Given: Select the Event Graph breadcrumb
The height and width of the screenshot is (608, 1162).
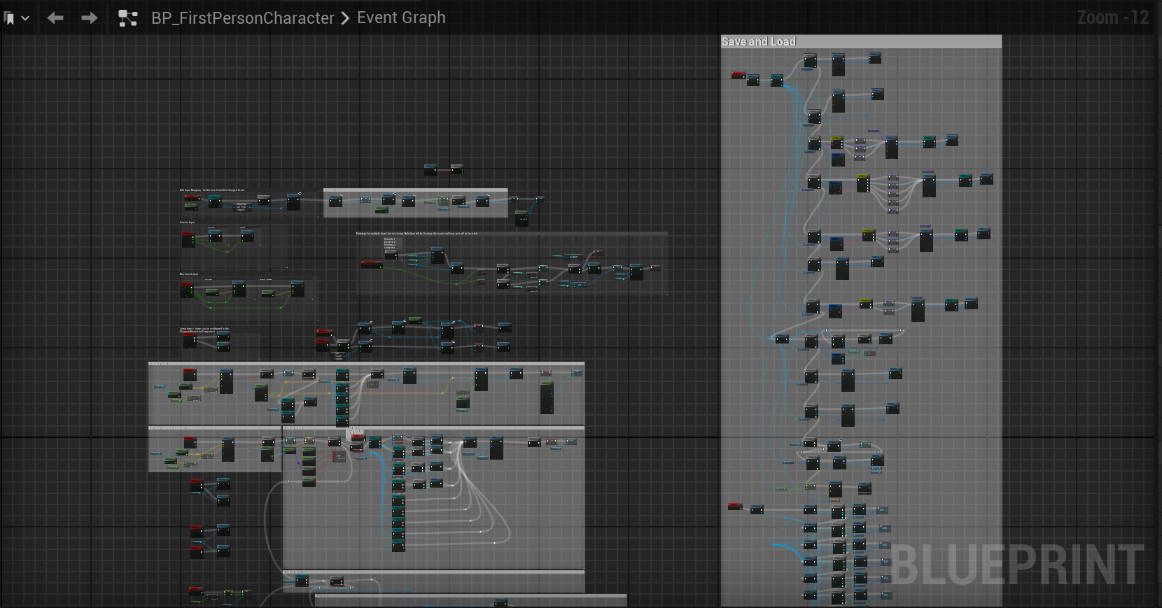Looking at the screenshot, I should [x=401, y=18].
